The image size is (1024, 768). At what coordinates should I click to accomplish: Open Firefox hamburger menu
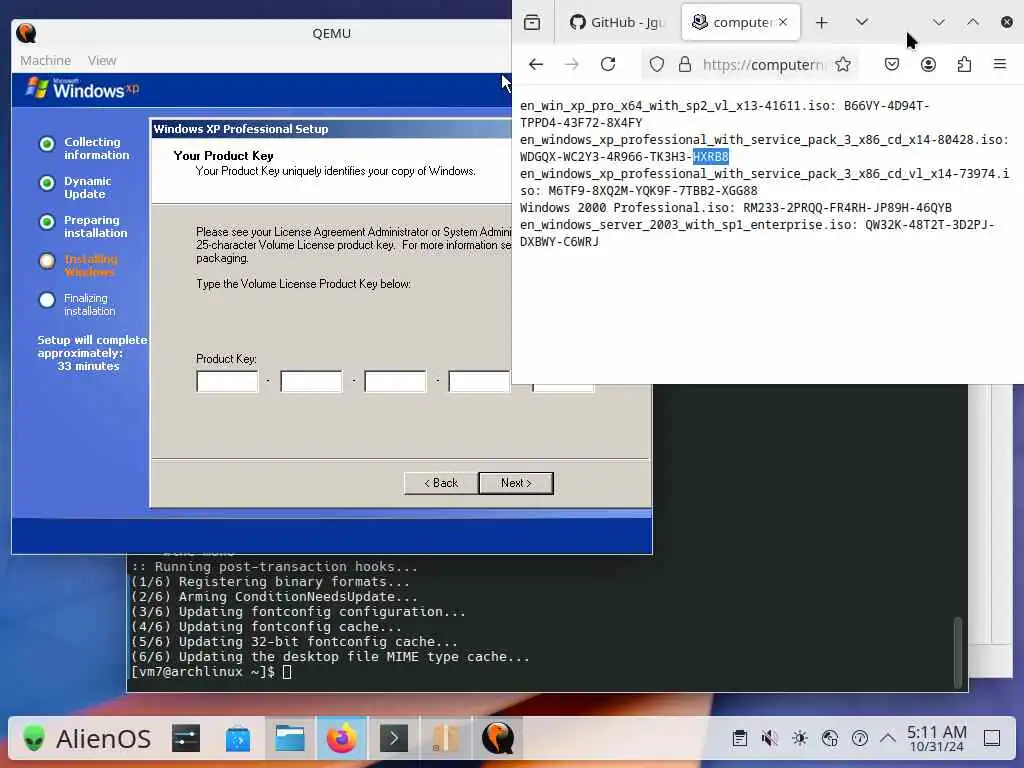[x=1000, y=64]
